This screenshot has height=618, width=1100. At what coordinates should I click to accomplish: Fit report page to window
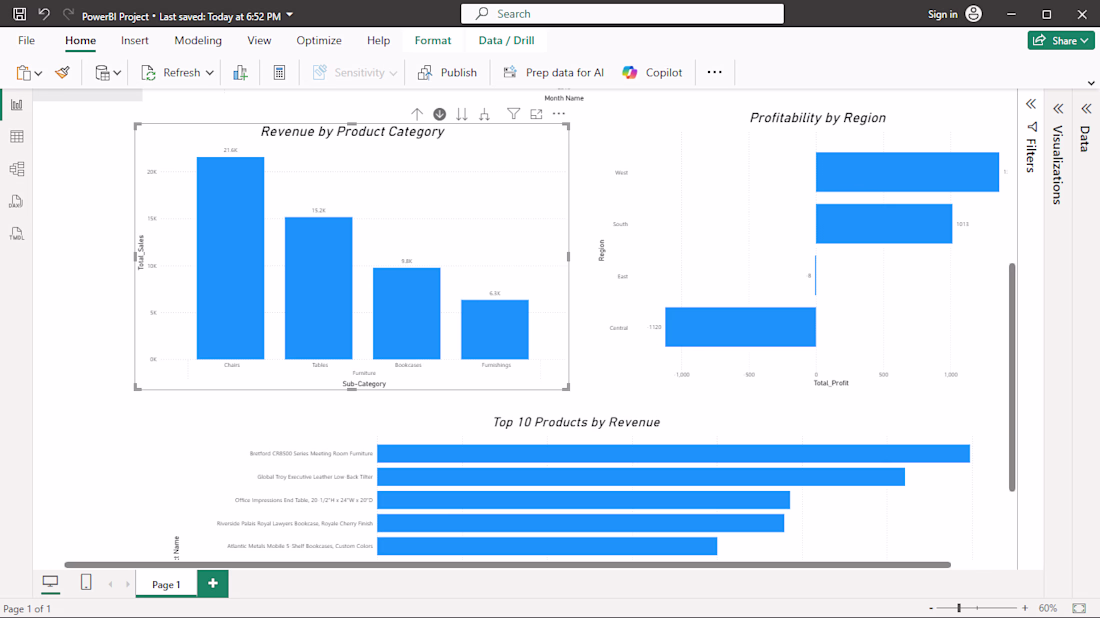(1079, 608)
